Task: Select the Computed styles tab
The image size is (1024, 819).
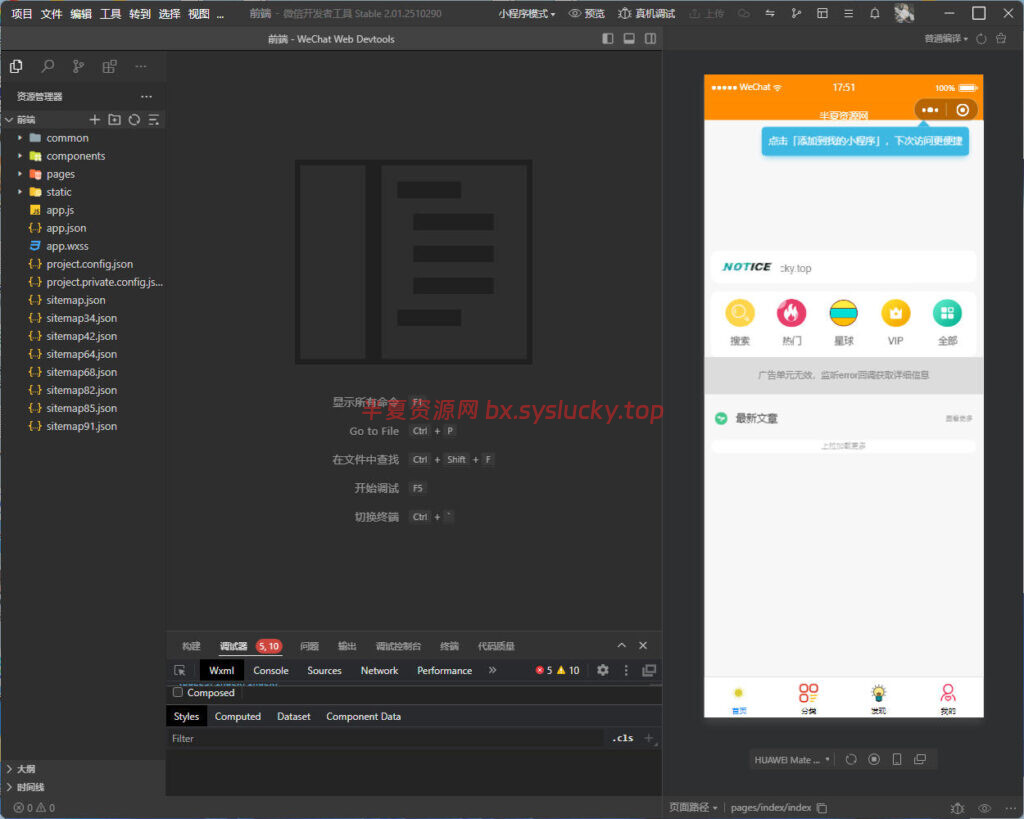Action: click(x=238, y=716)
